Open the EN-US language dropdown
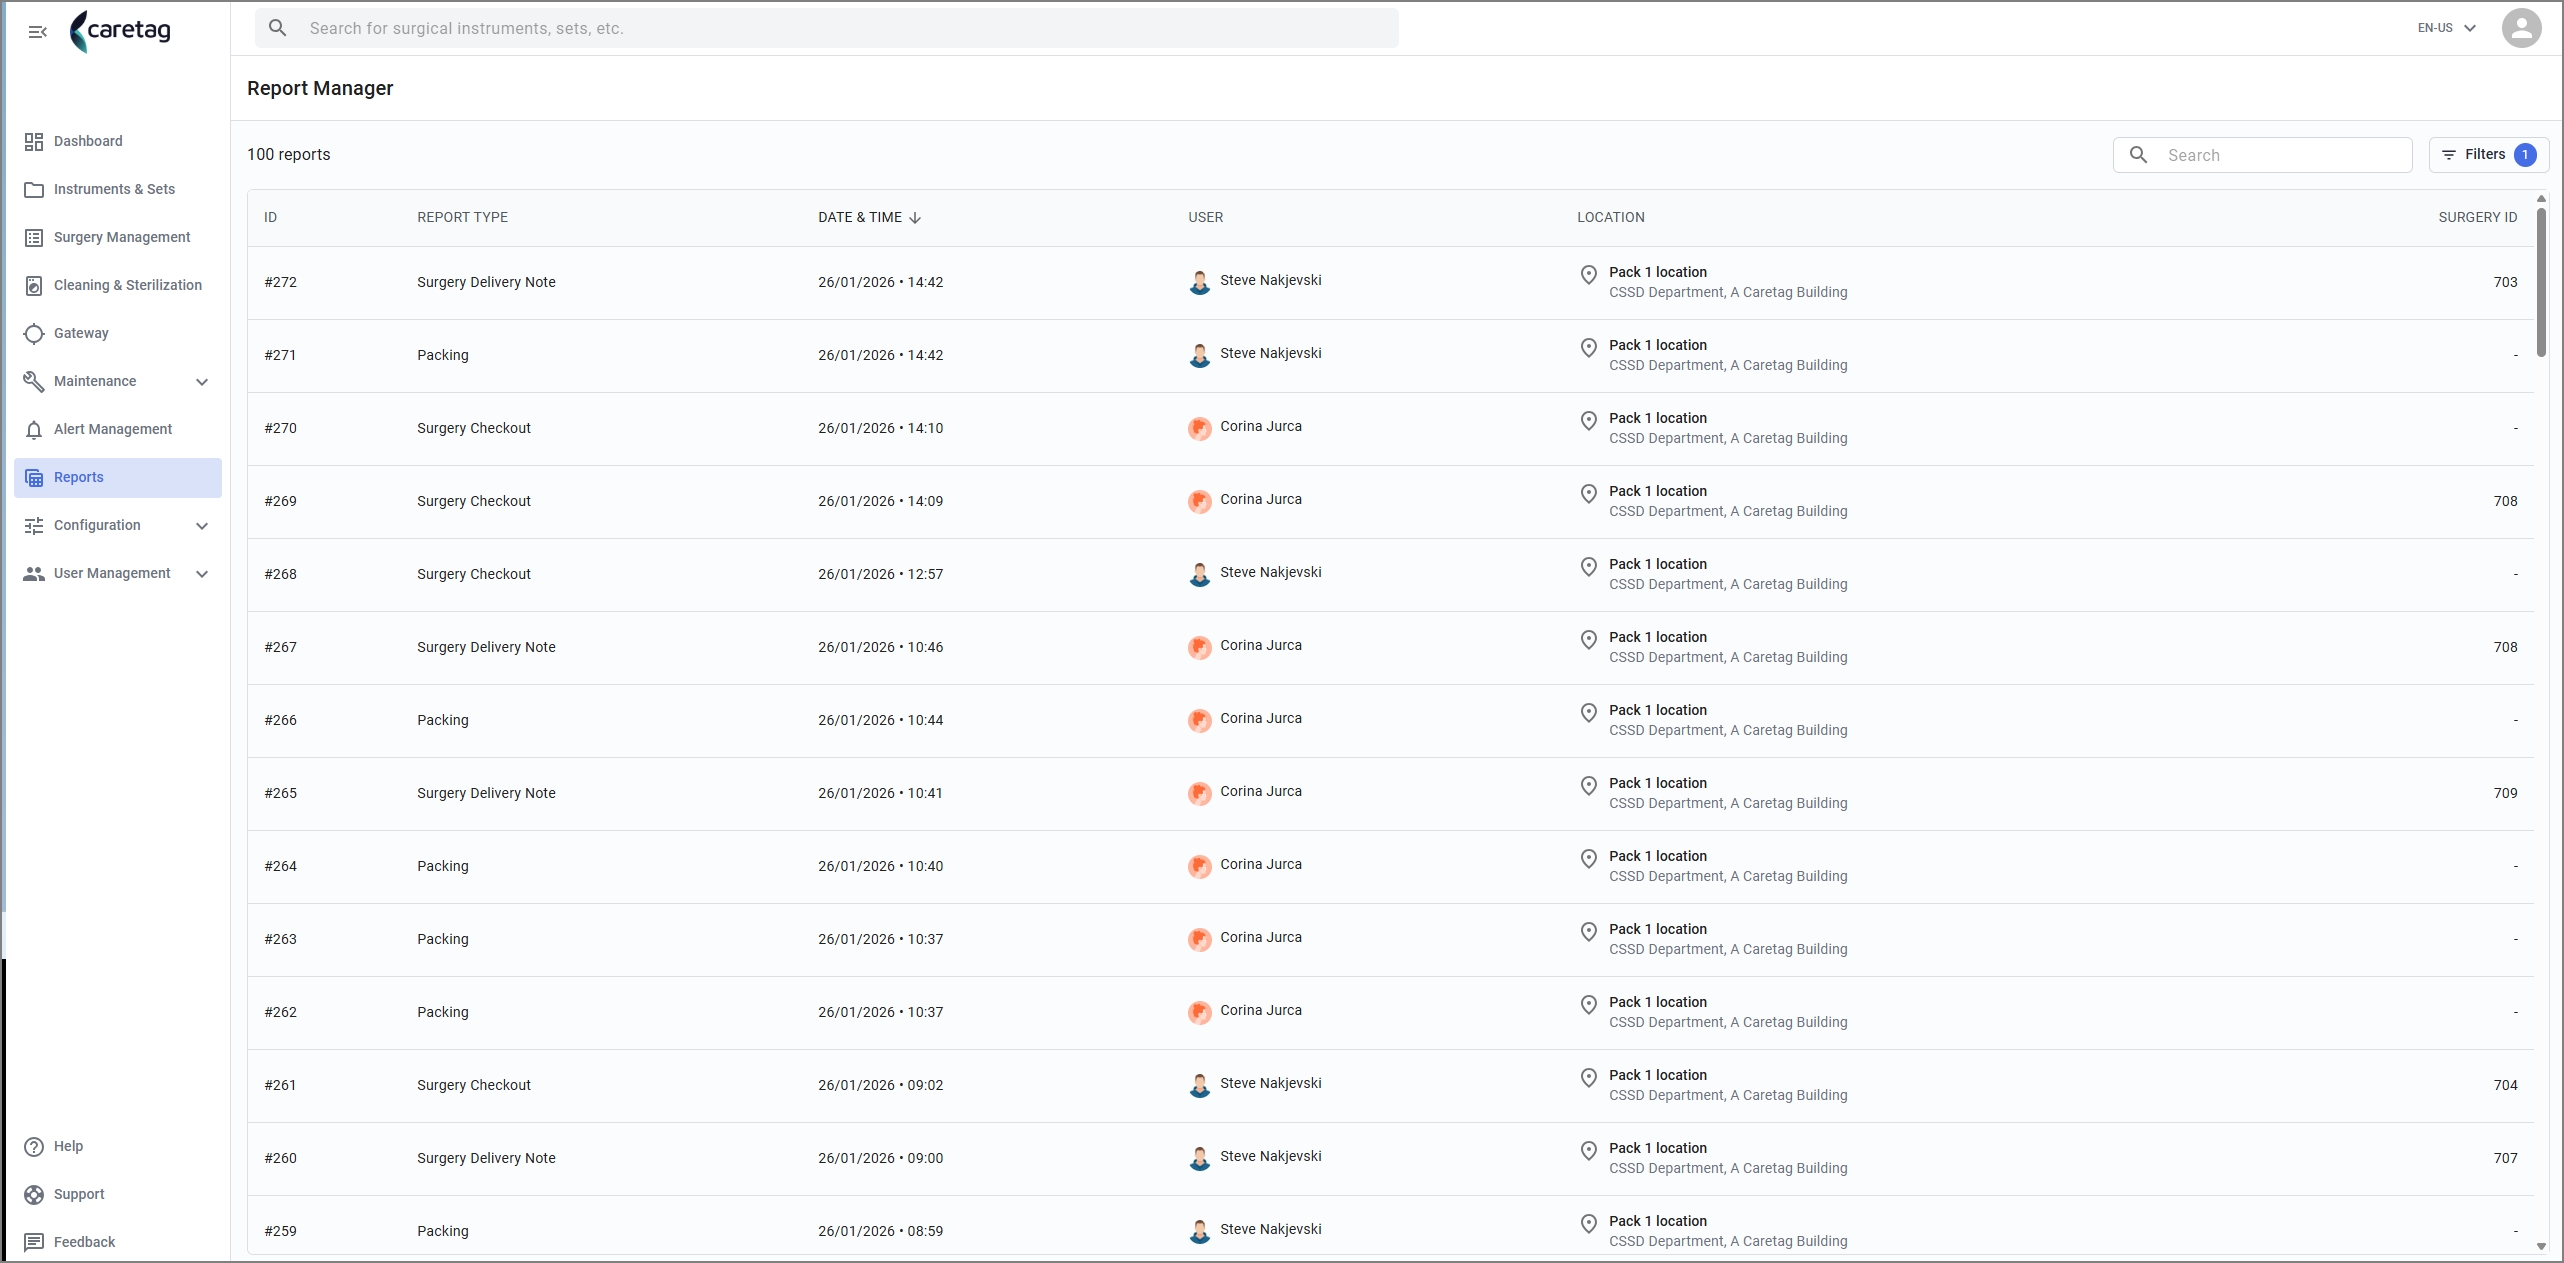Viewport: 2564px width, 1263px height. (2446, 28)
